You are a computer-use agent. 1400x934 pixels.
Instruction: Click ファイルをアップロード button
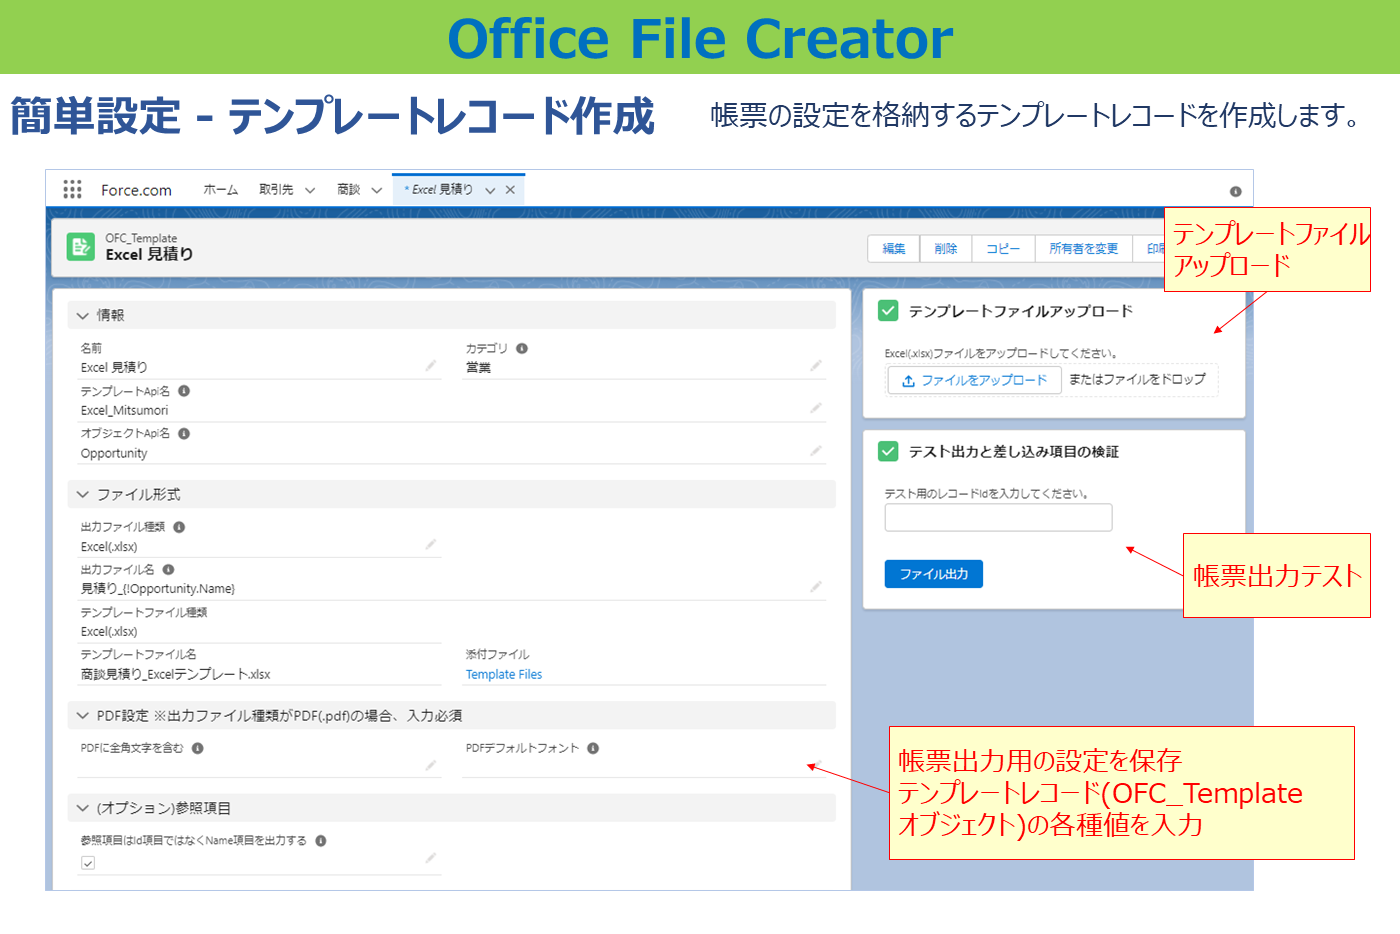pyautogui.click(x=974, y=380)
